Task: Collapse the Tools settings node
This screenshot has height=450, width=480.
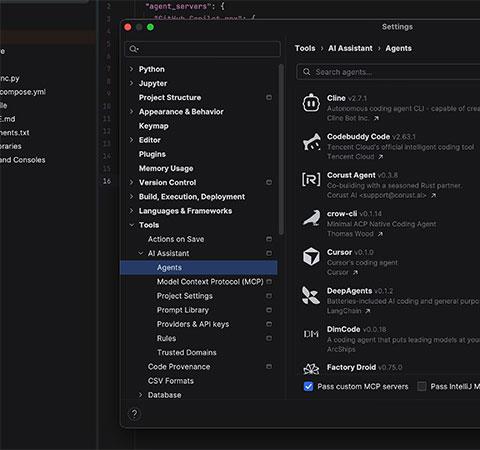Action: tap(131, 225)
